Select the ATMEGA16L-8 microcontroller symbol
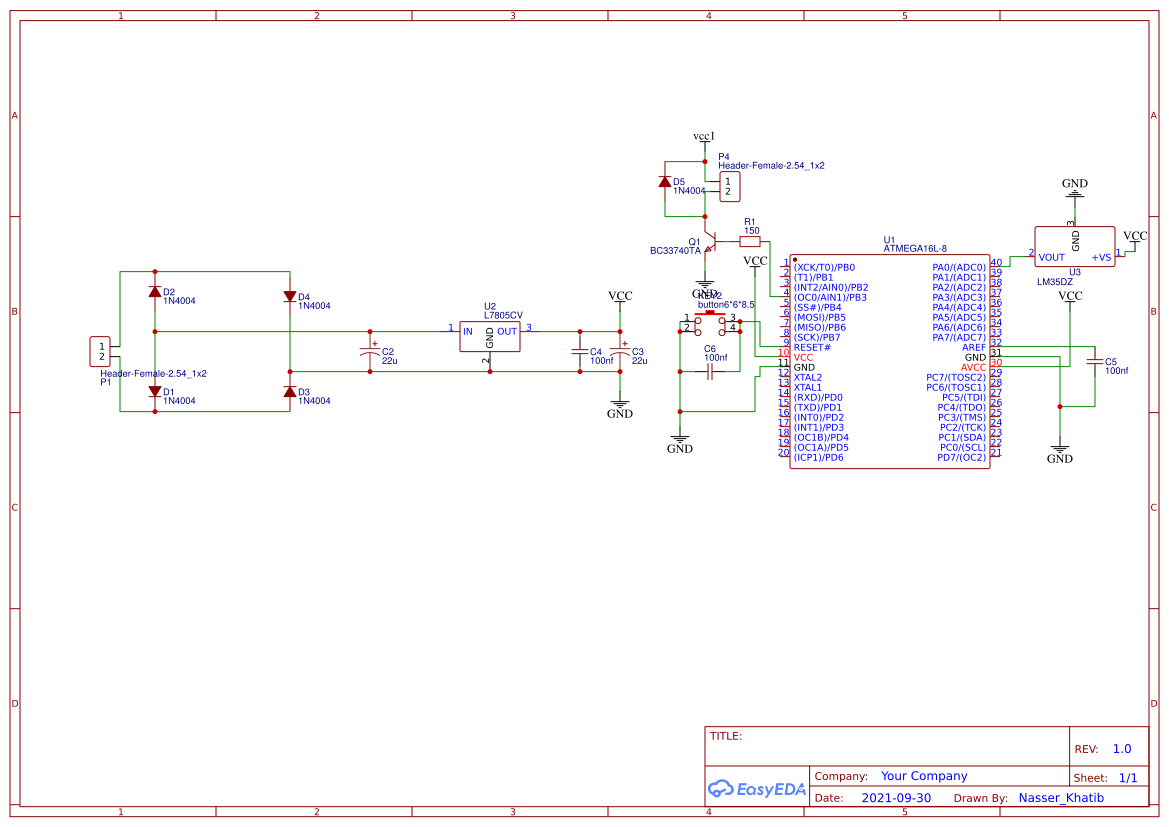The width and height of the screenshot is (1169, 827). pos(890,360)
